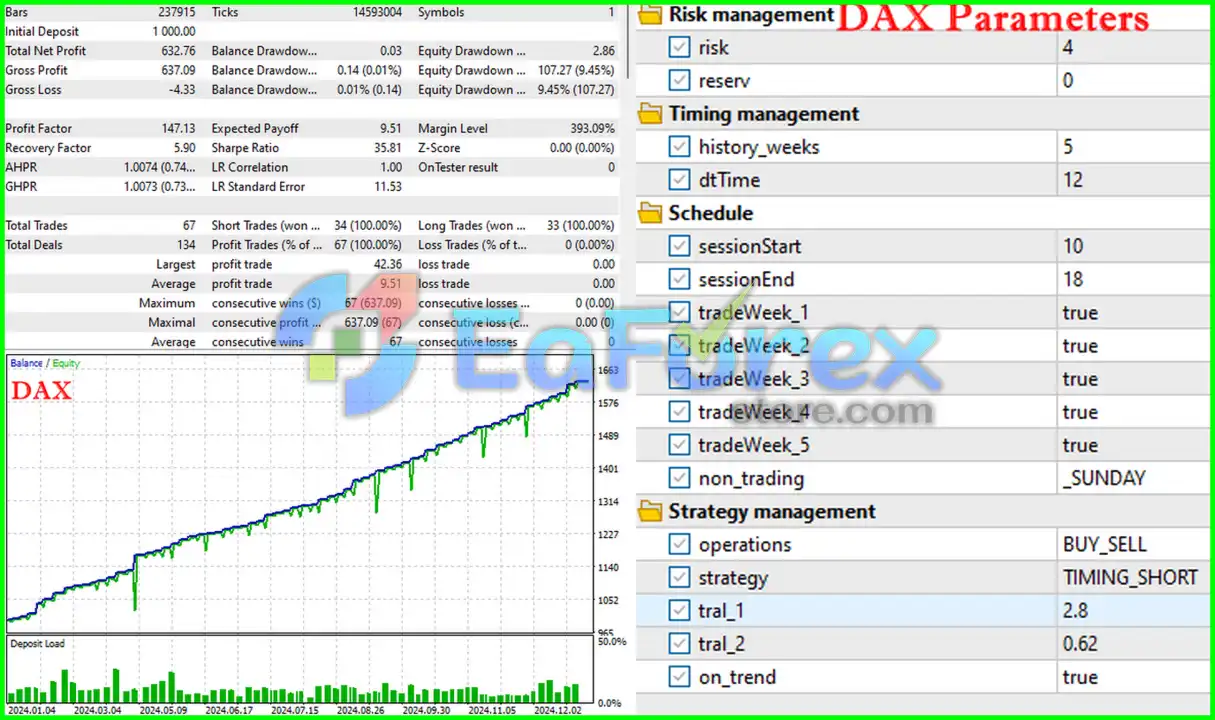Edit the history_weeks value 5
Viewport: 1215px width, 720px height.
point(1132,147)
